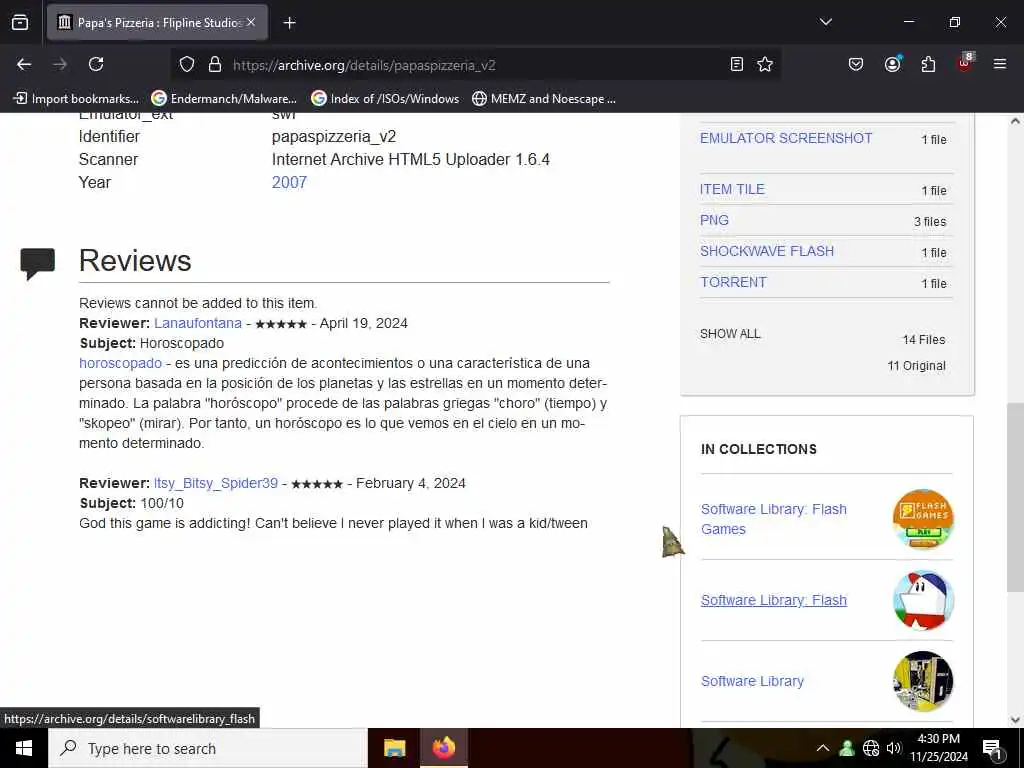Open reviewer Itsy_Bitsy_Spider39's profile link
The image size is (1024, 768).
tap(216, 483)
